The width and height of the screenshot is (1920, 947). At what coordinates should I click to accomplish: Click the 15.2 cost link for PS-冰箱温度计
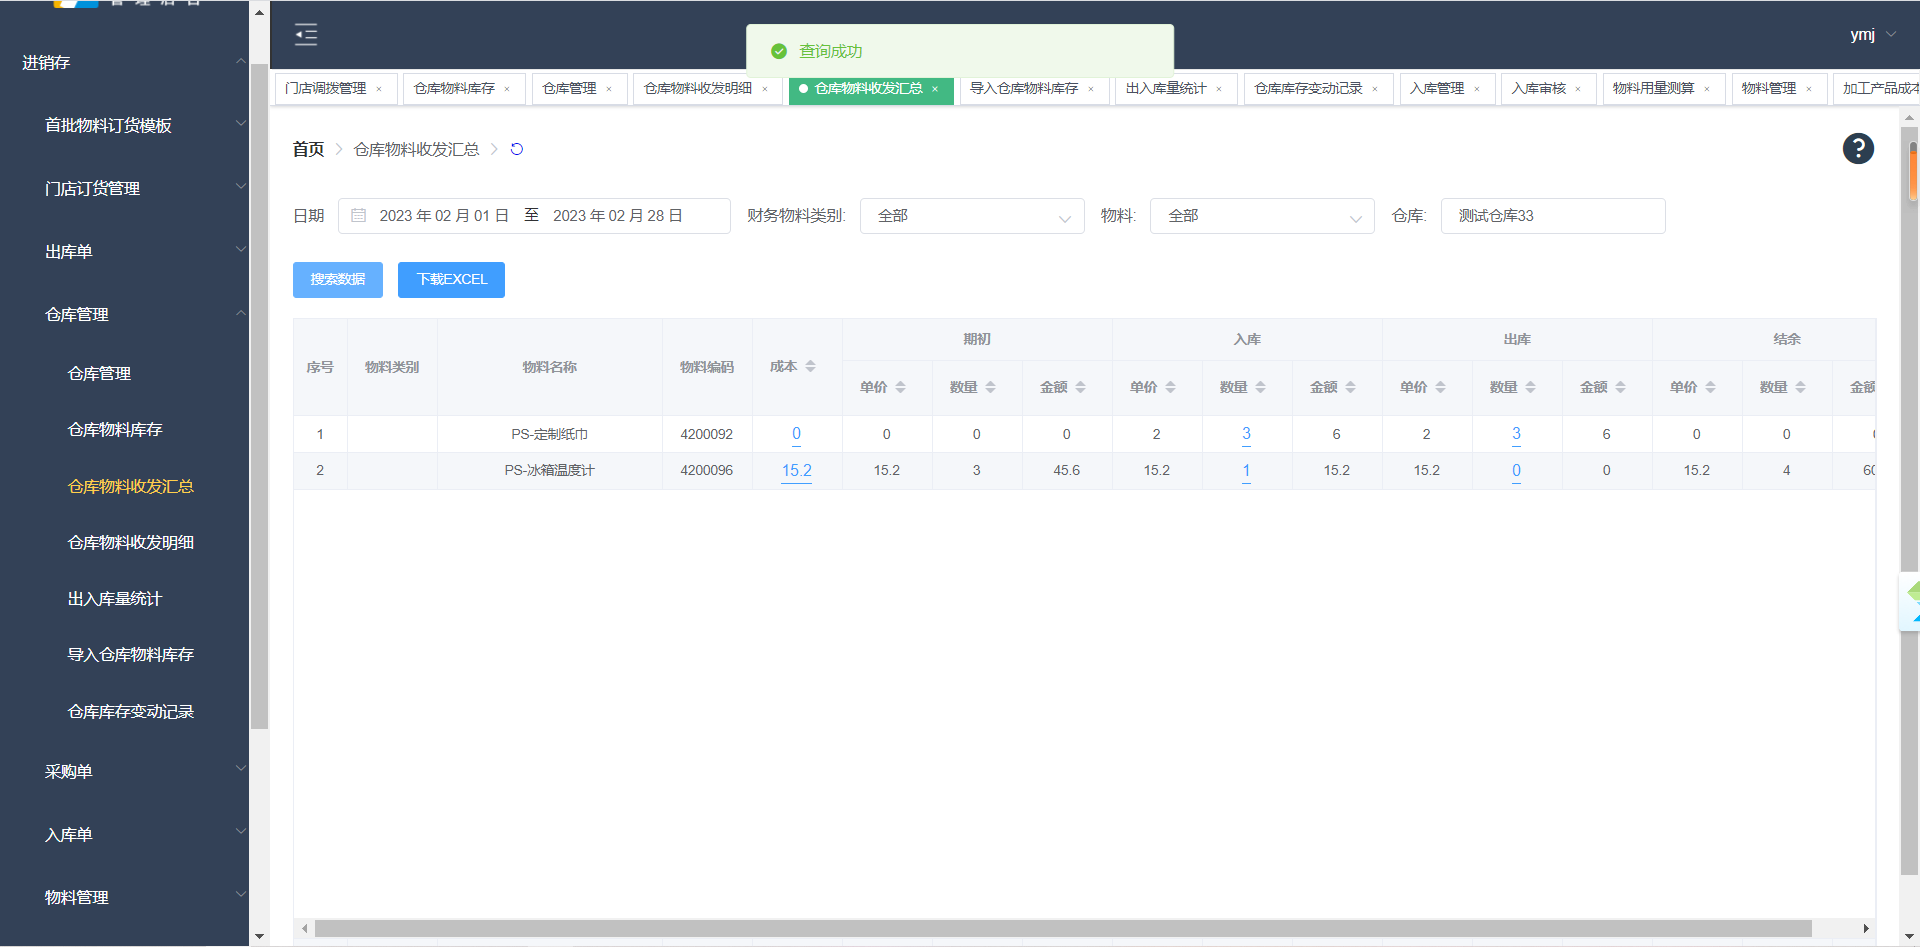[x=796, y=470]
